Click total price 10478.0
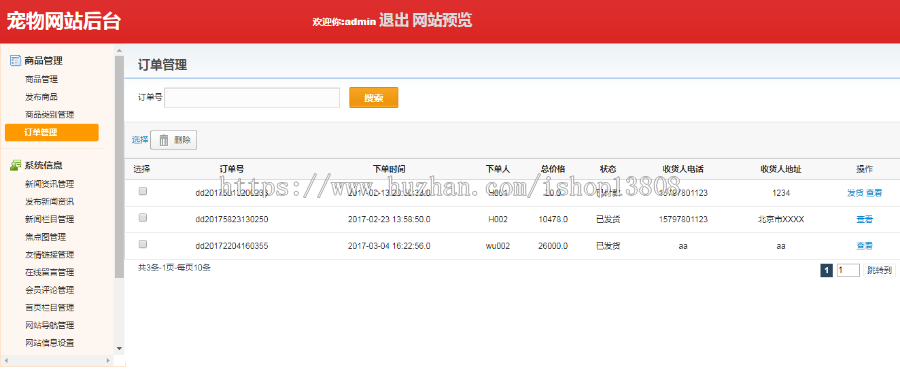The height and width of the screenshot is (369, 900). click(553, 219)
